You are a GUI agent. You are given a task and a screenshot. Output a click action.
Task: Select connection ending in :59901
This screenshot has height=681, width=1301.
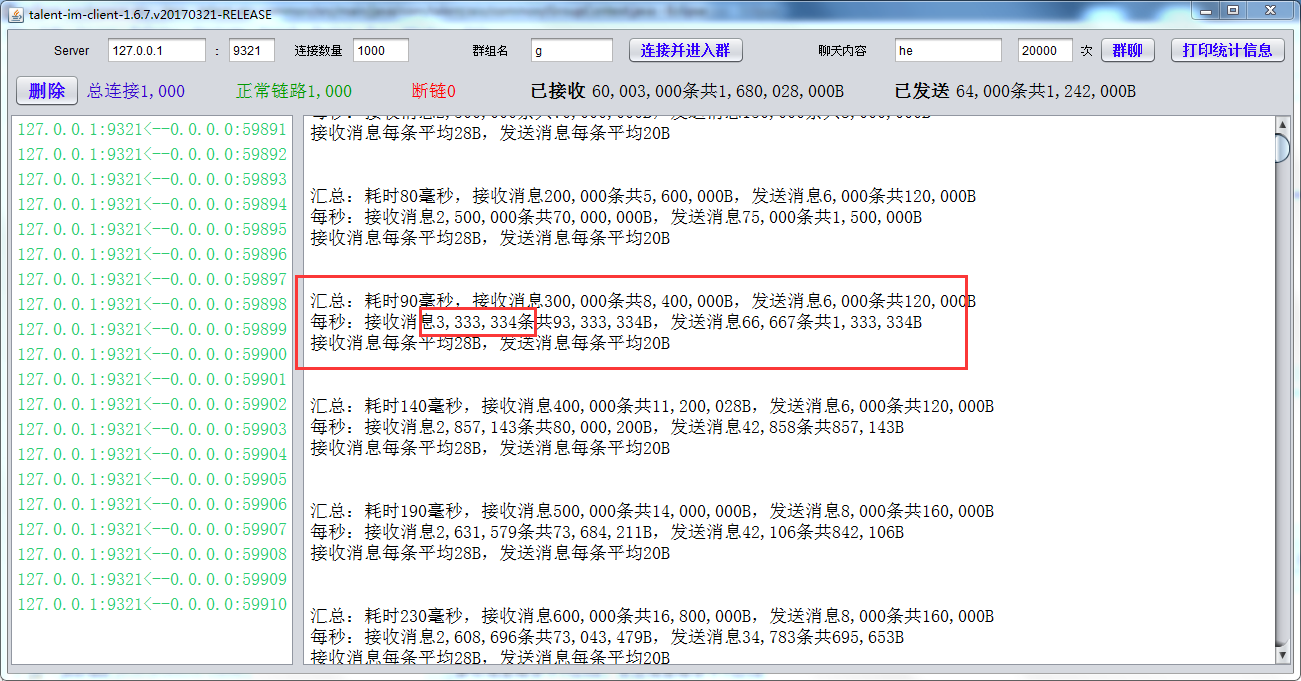pyautogui.click(x=152, y=379)
